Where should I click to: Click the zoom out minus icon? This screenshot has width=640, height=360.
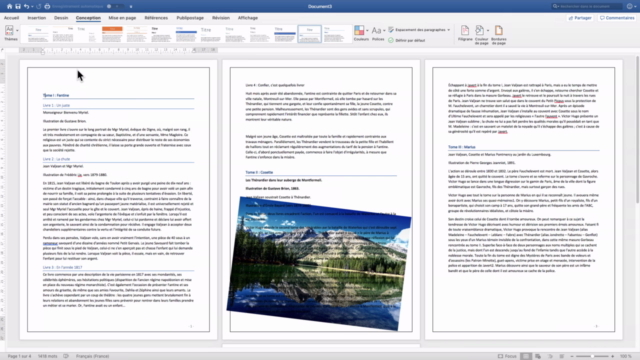572,356
